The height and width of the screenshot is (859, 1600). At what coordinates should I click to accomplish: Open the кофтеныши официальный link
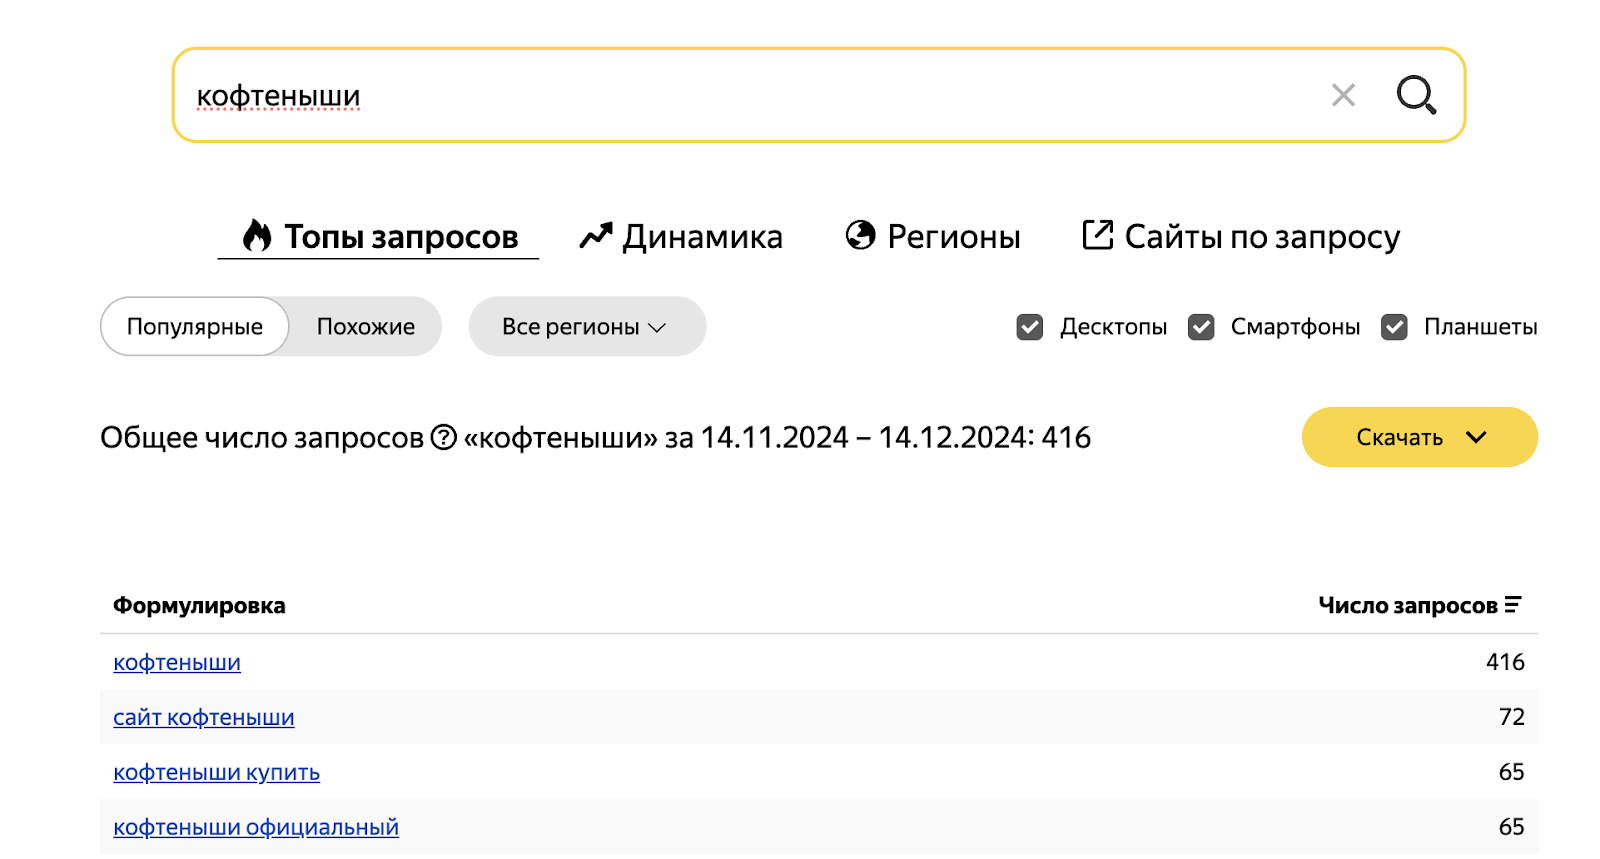pyautogui.click(x=256, y=827)
